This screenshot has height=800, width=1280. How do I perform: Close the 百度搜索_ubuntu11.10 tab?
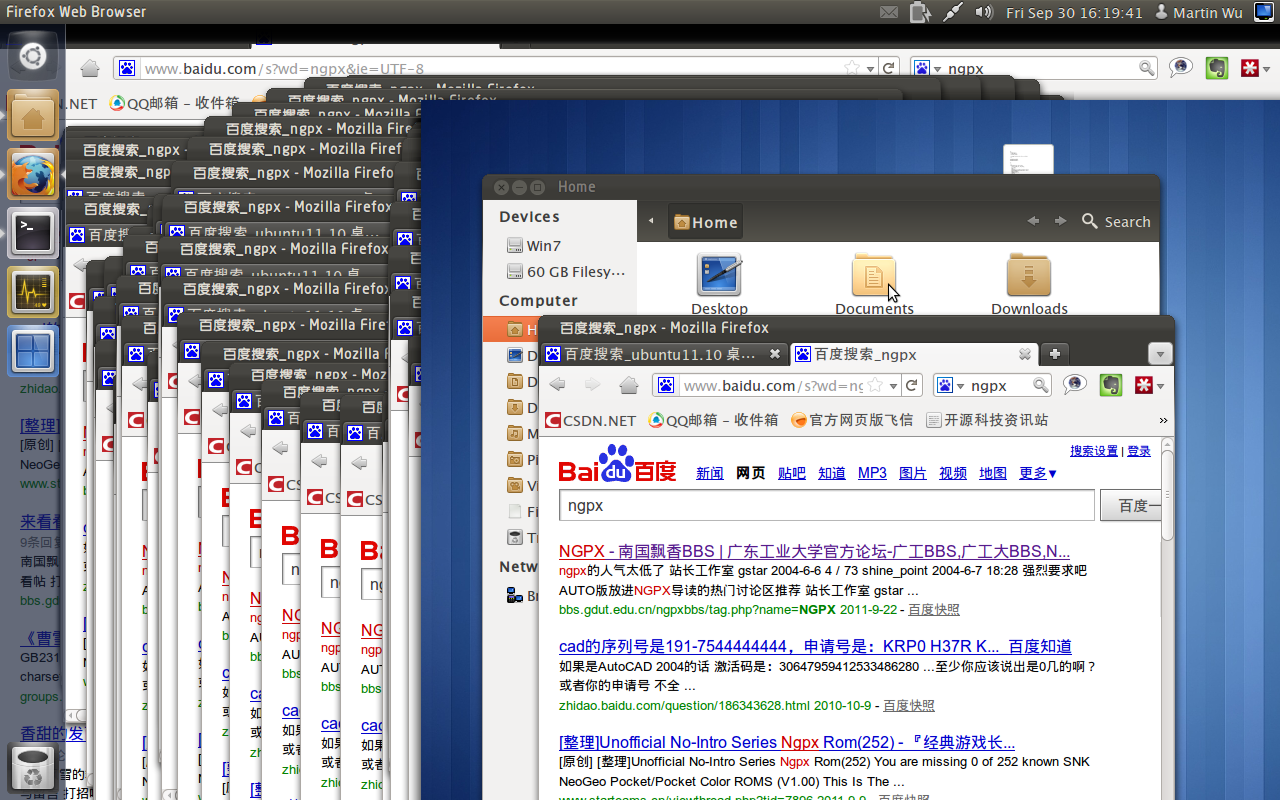coord(775,354)
